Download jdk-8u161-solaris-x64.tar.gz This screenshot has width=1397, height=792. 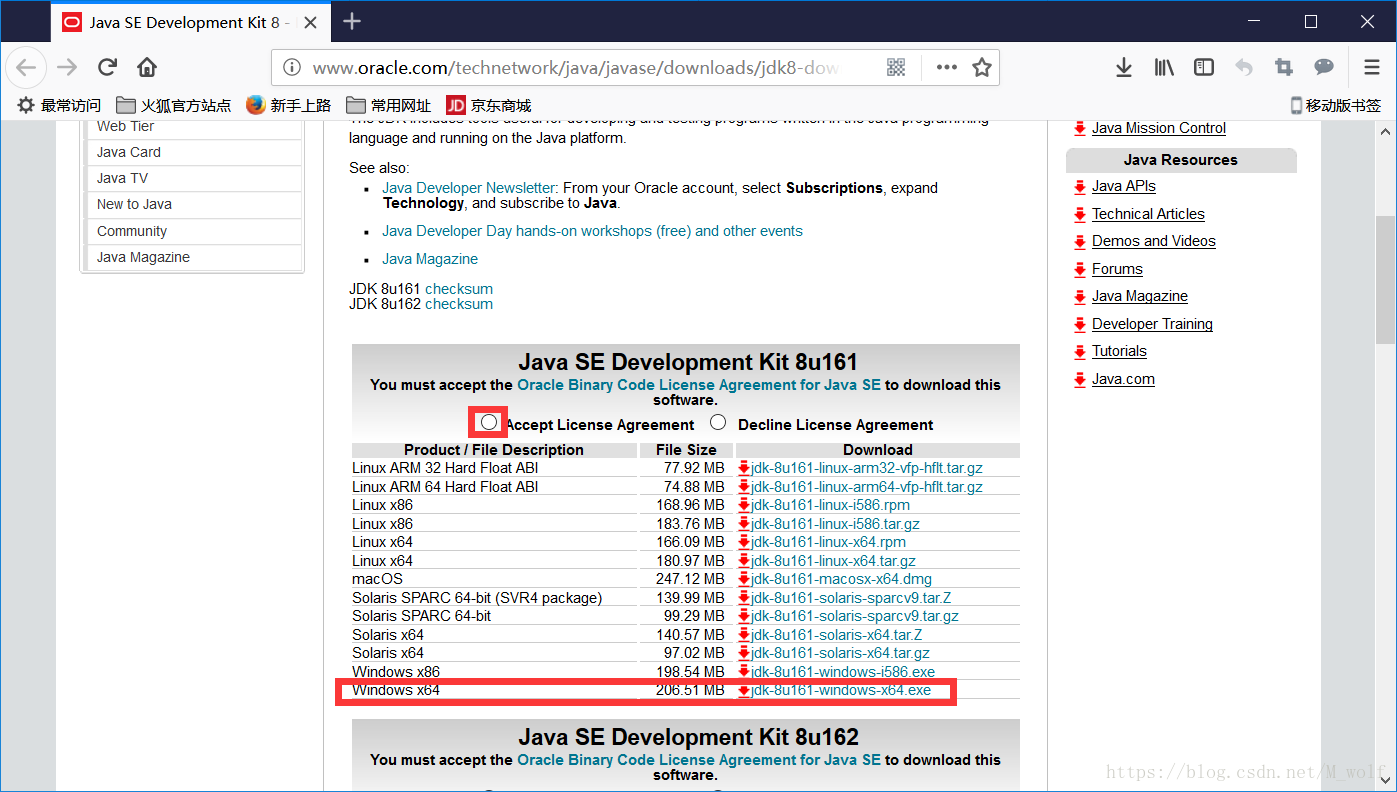[x=840, y=653]
